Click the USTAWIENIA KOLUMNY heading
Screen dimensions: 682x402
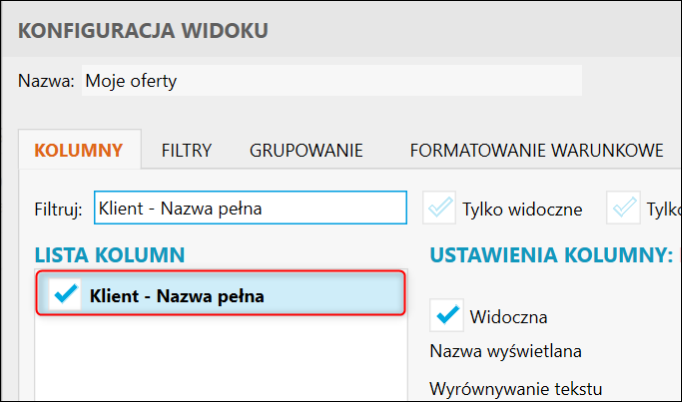click(x=550, y=255)
